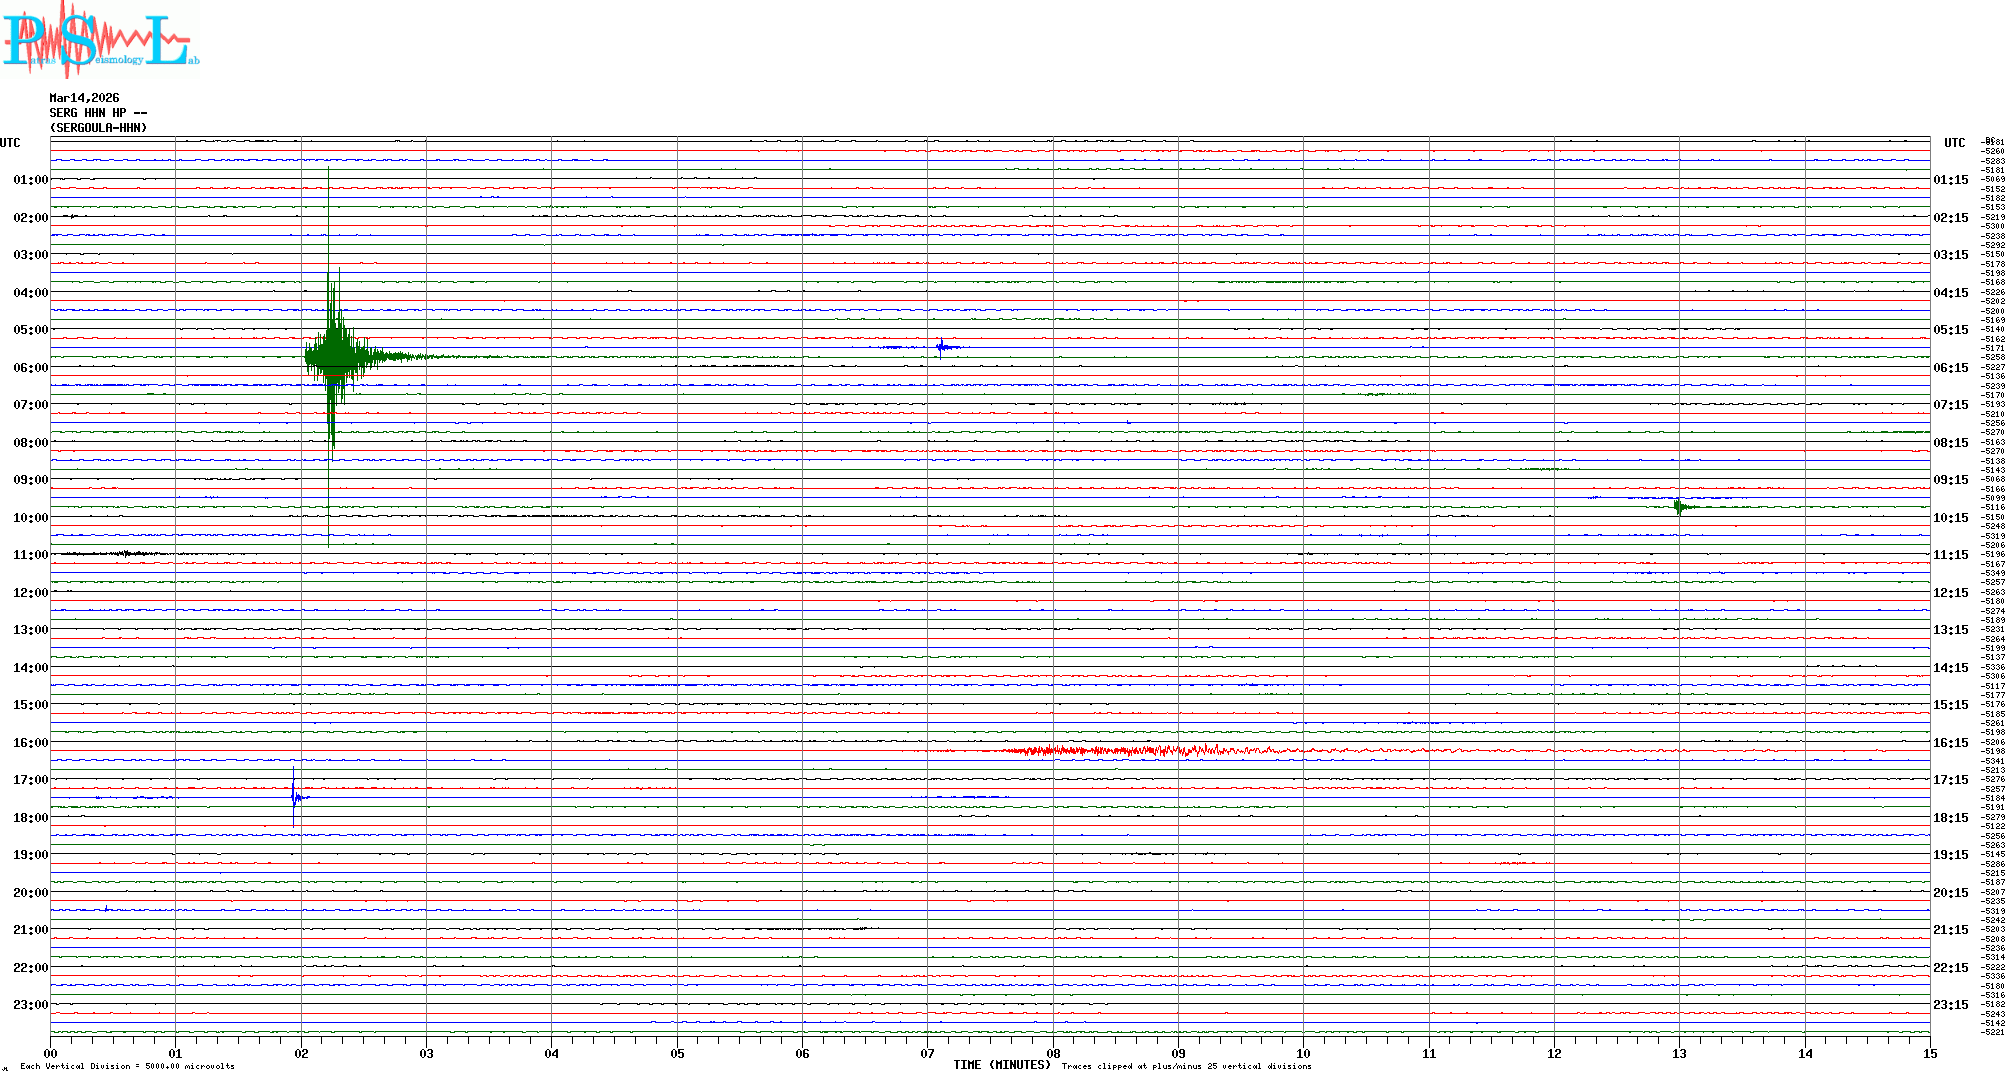Select the 05:00 hour label on the left axis

click(x=30, y=330)
